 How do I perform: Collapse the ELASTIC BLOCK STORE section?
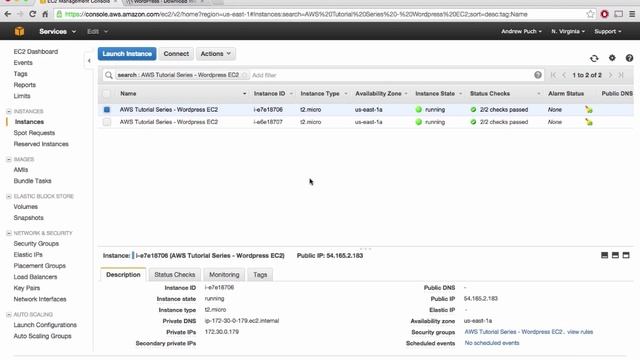click(9, 196)
